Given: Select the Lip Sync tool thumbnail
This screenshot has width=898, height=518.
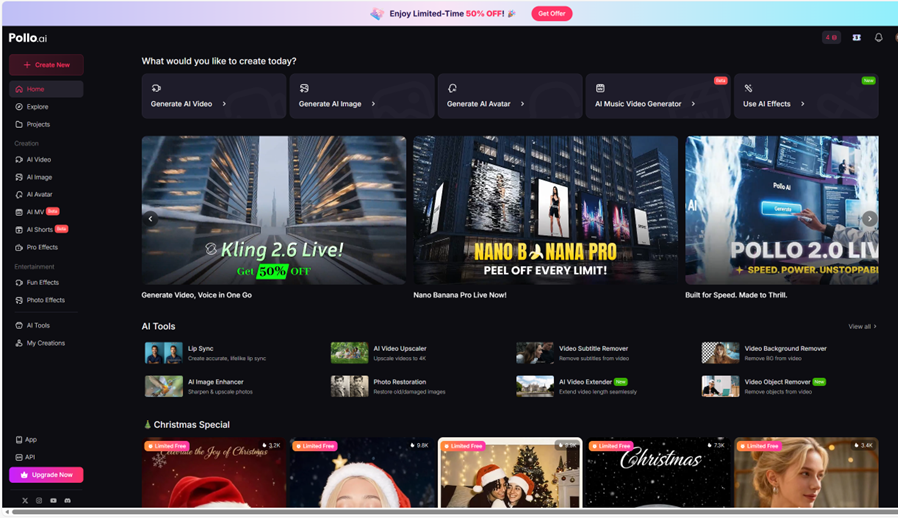Looking at the screenshot, I should pos(164,353).
